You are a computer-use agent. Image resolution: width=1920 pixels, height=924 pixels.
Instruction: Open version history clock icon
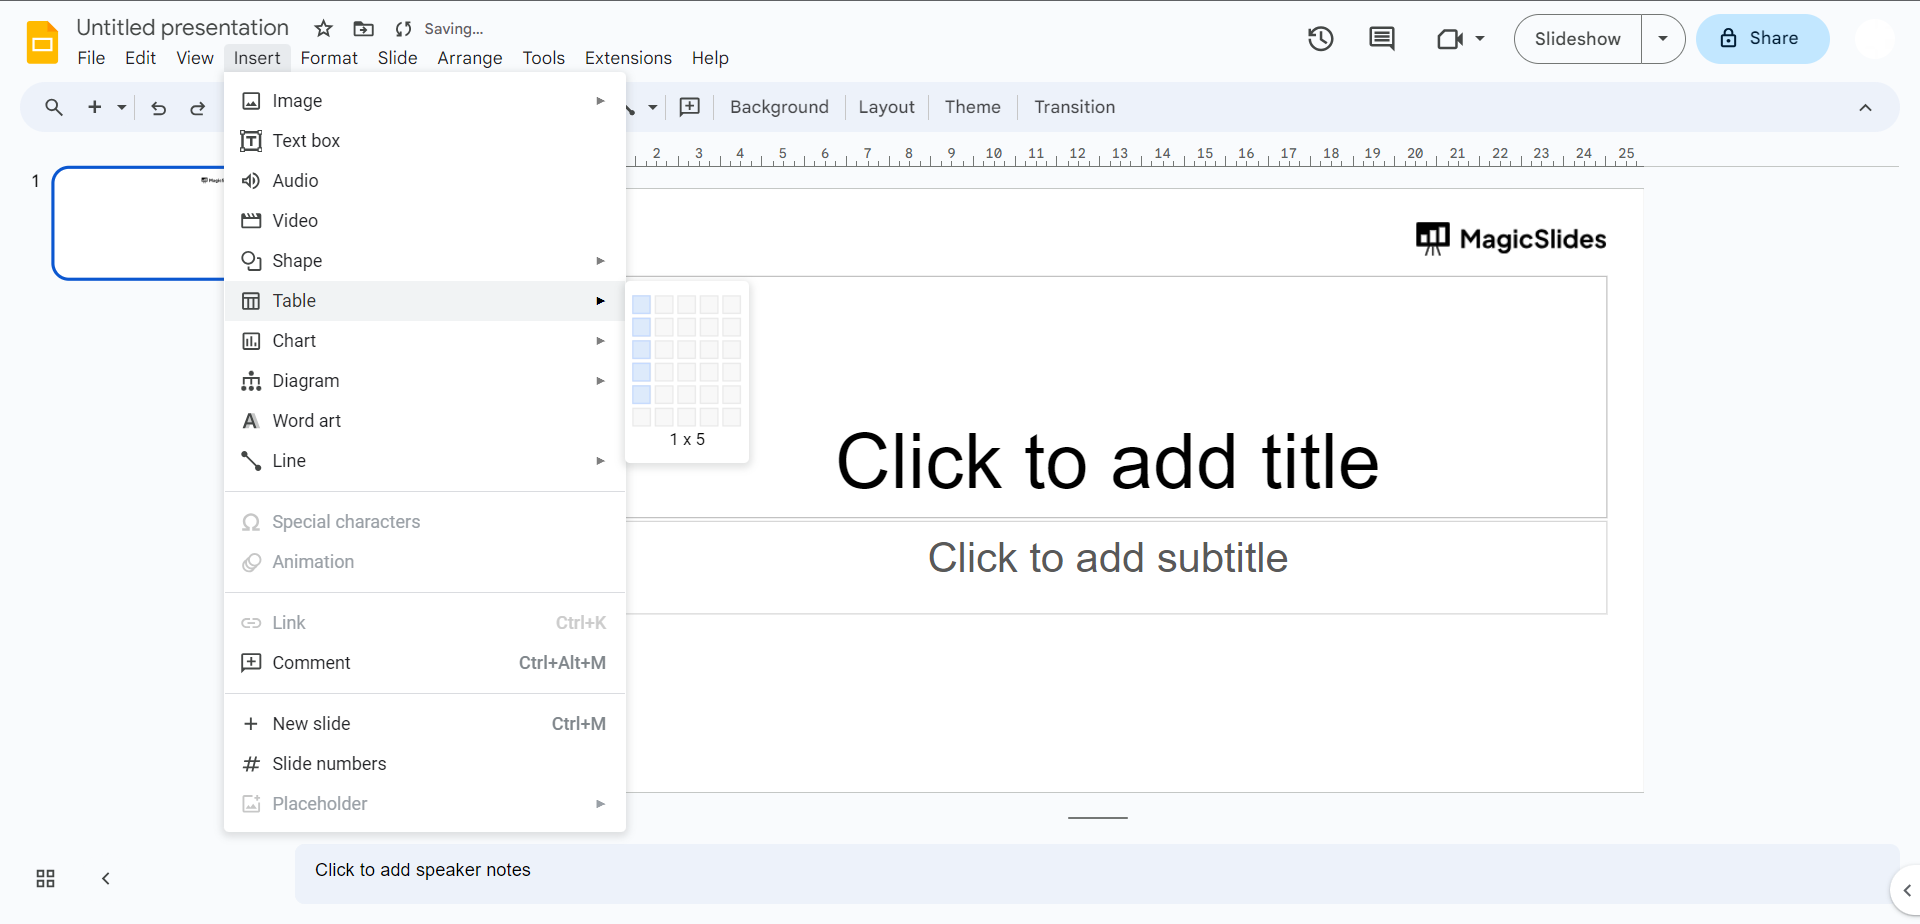(x=1321, y=39)
